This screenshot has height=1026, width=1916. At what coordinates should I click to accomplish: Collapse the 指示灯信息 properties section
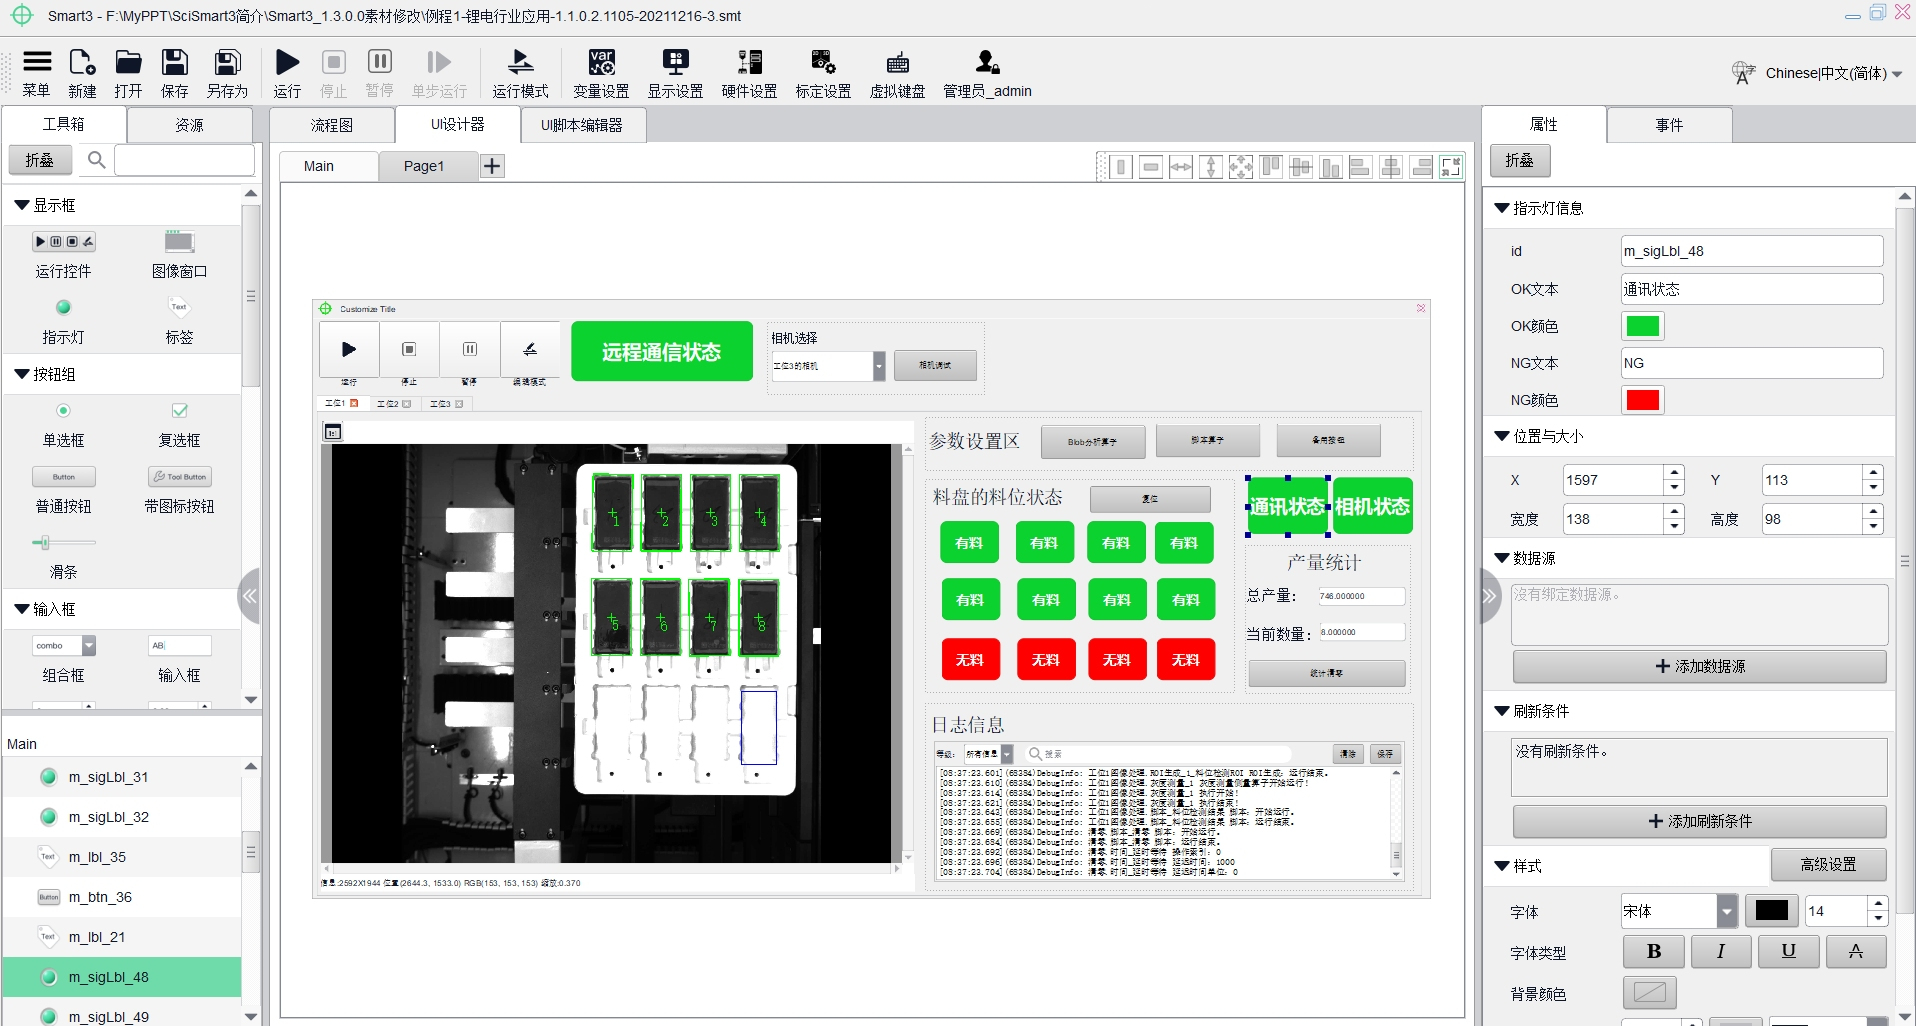click(1501, 208)
